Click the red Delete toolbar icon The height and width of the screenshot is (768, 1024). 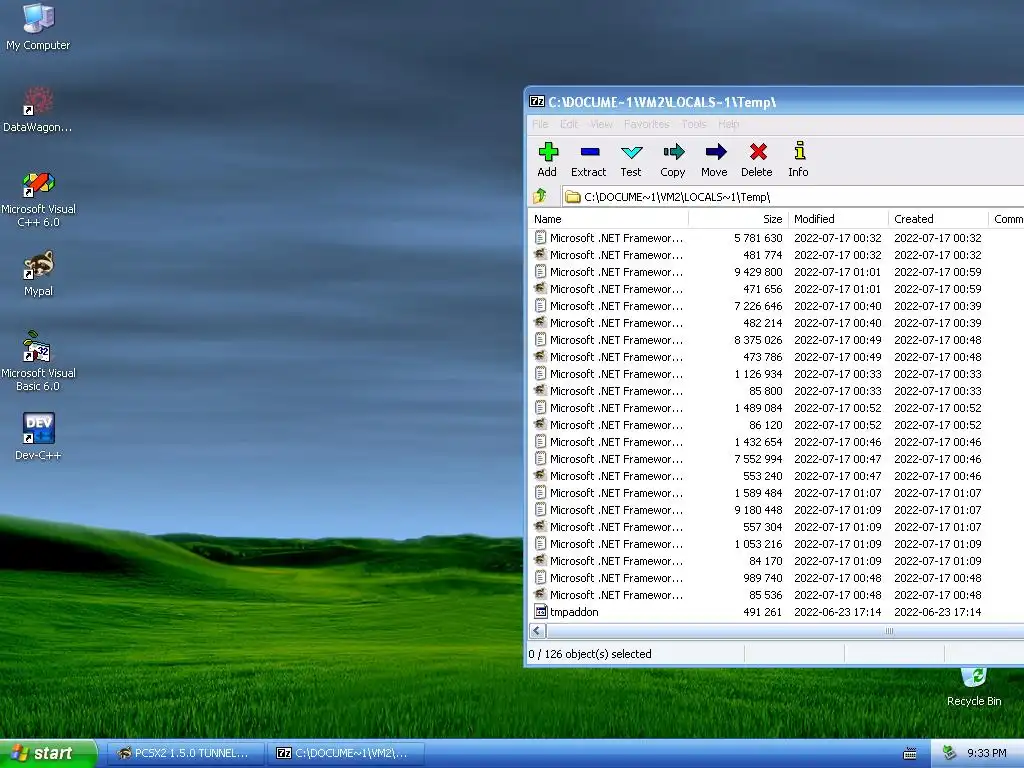pyautogui.click(x=758, y=152)
